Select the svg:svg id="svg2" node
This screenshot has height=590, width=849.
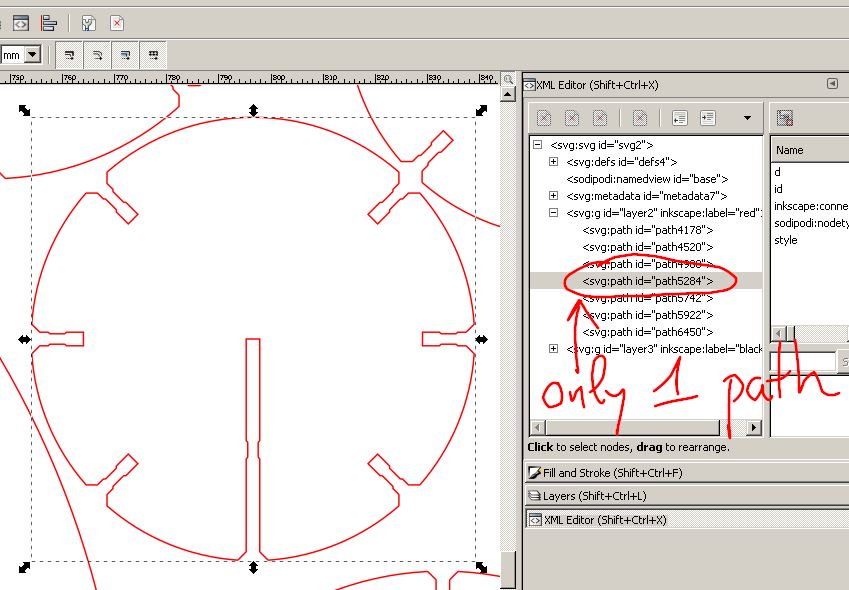point(602,145)
